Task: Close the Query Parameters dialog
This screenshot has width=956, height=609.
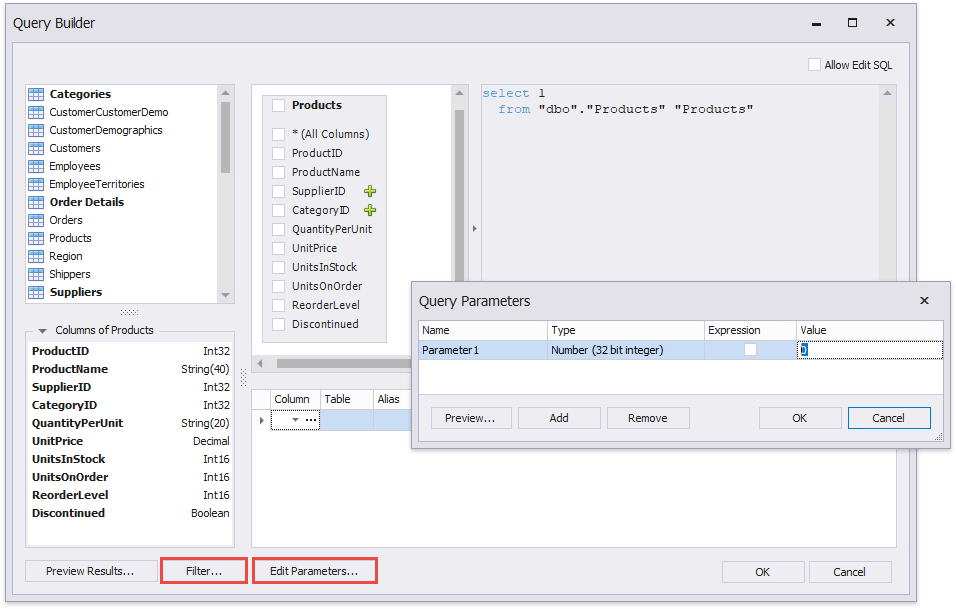Action: 924,301
